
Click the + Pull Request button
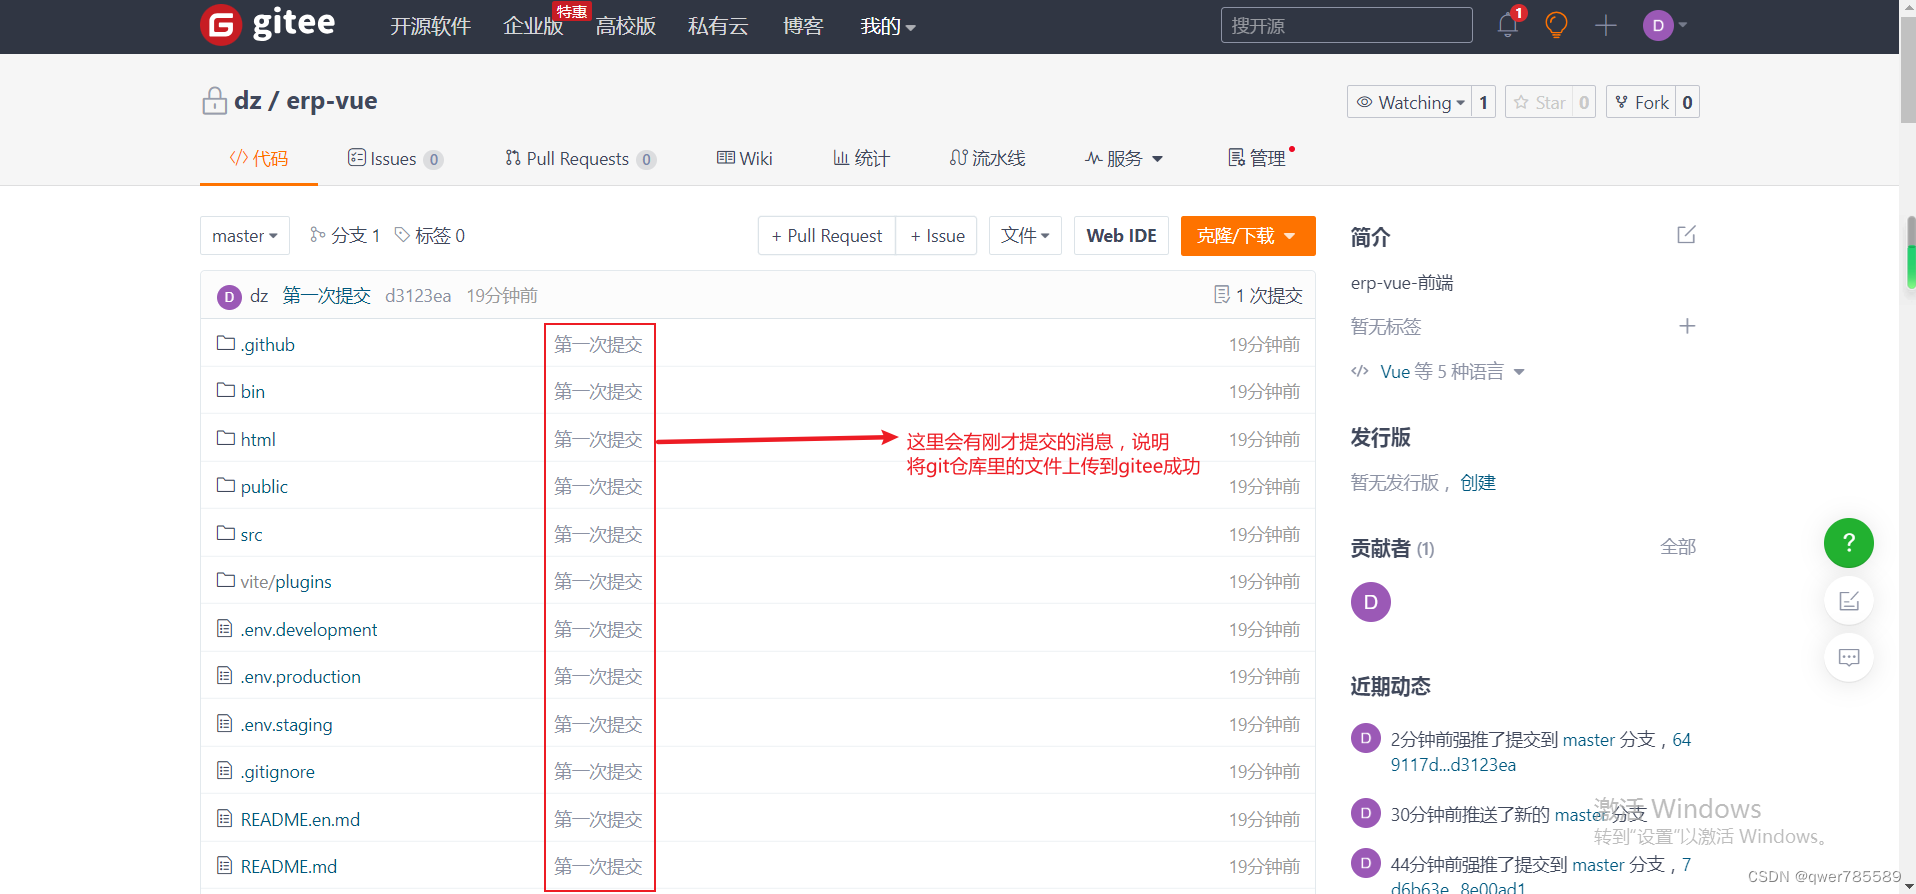click(x=827, y=236)
